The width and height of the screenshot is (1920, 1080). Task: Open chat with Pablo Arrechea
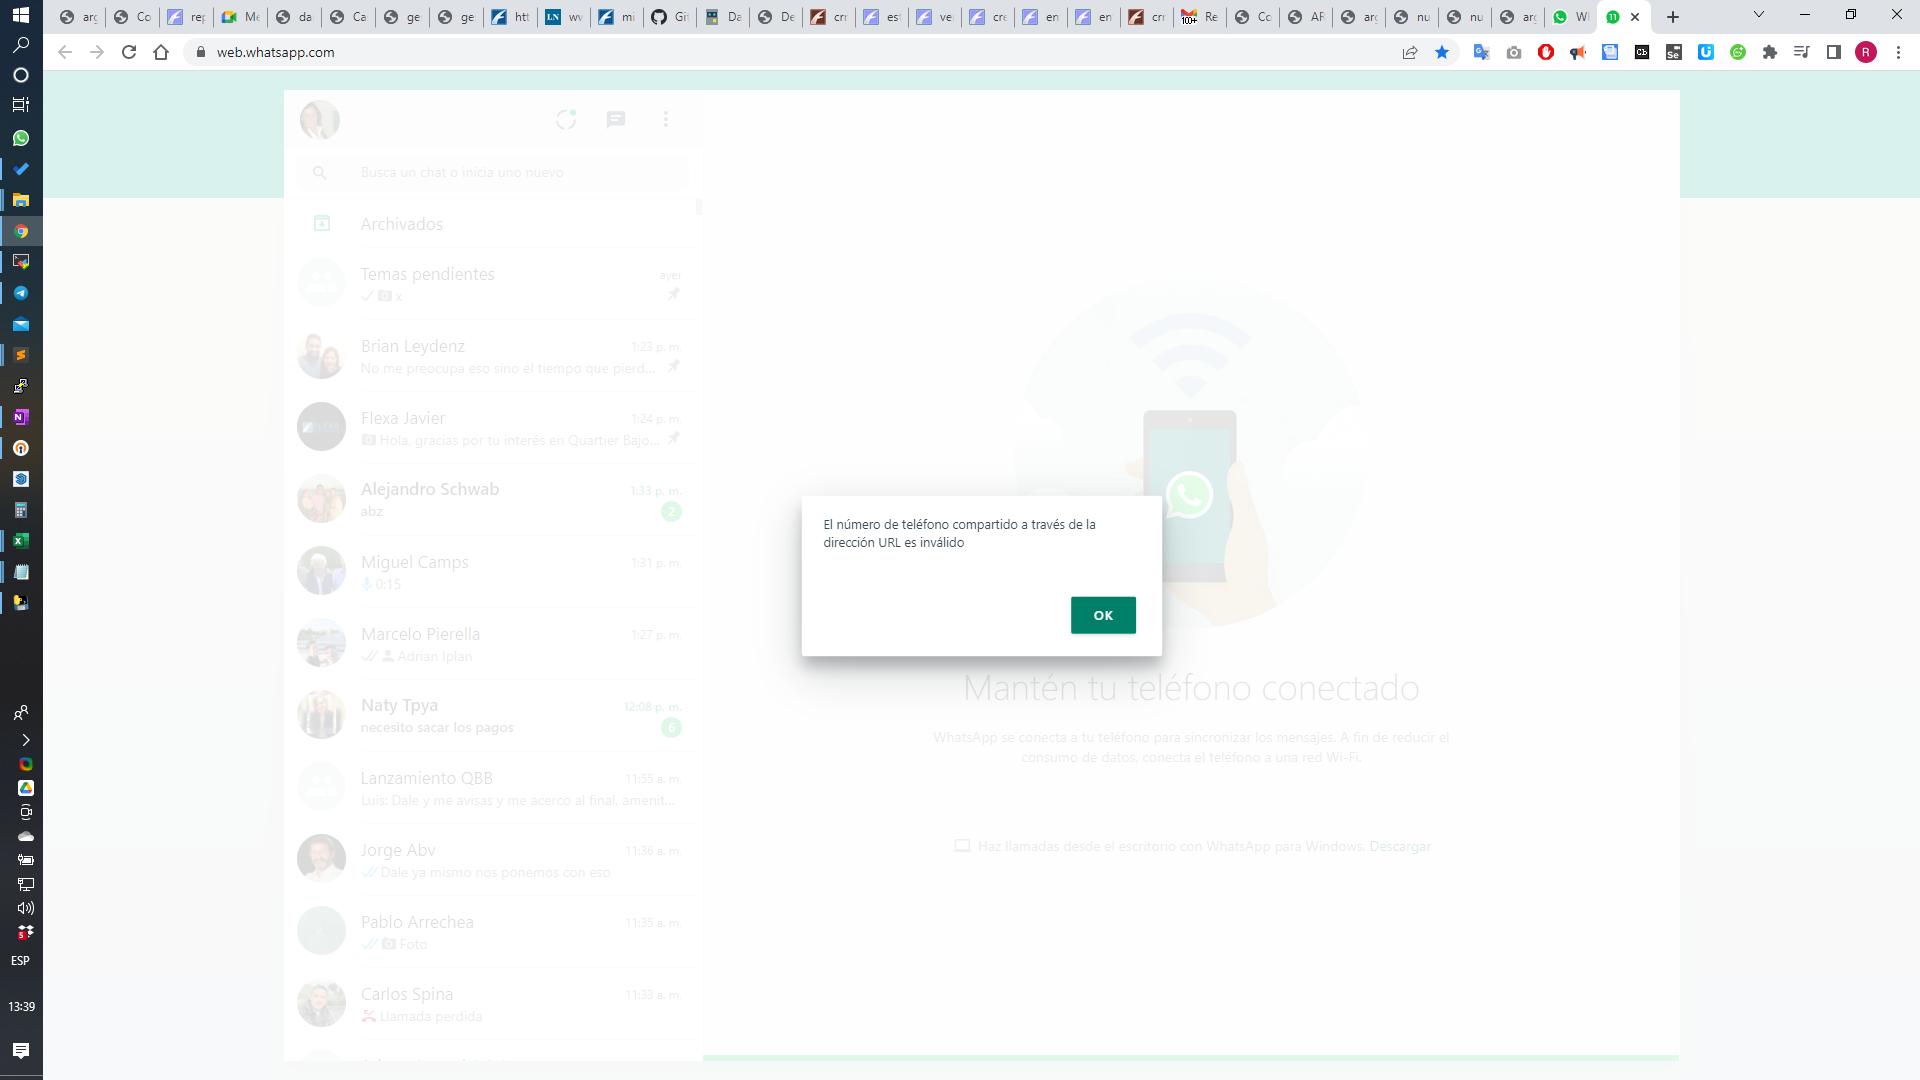click(x=493, y=931)
